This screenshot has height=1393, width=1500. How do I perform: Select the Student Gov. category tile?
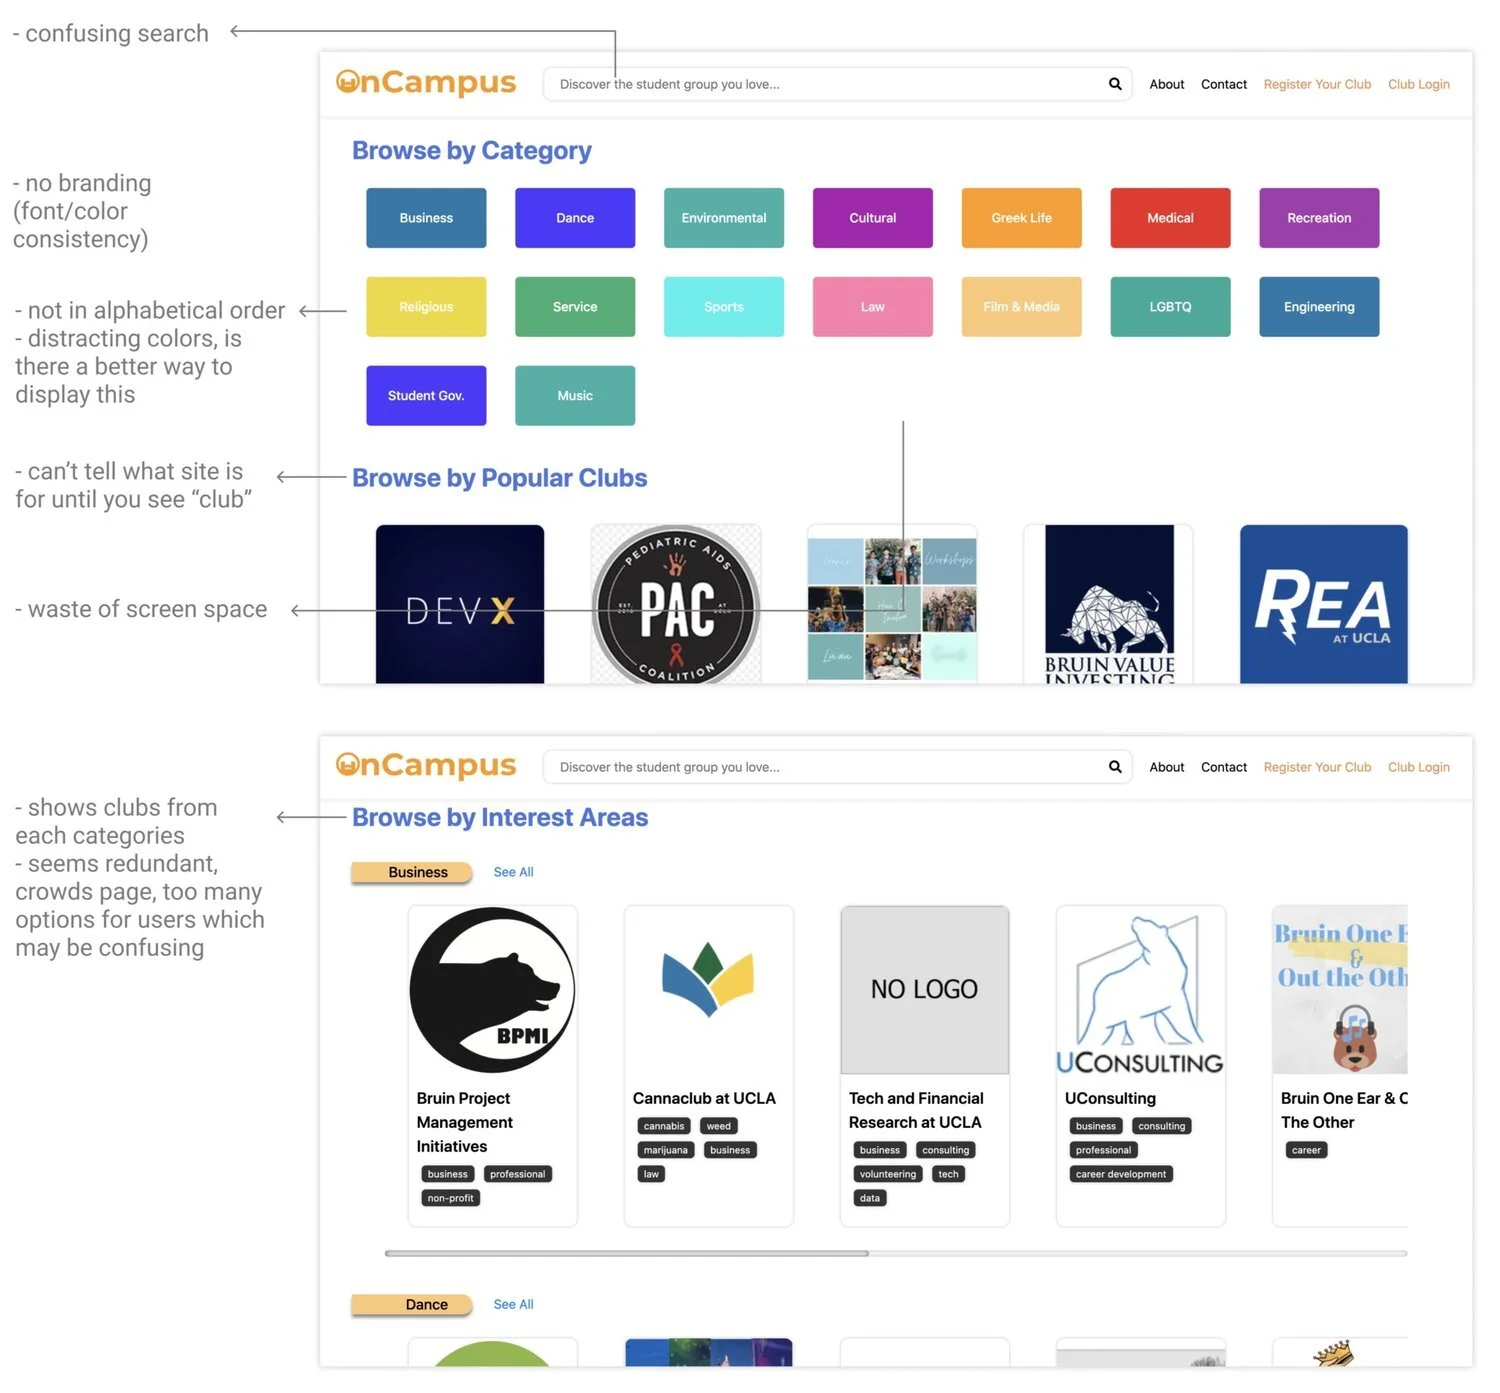point(426,396)
